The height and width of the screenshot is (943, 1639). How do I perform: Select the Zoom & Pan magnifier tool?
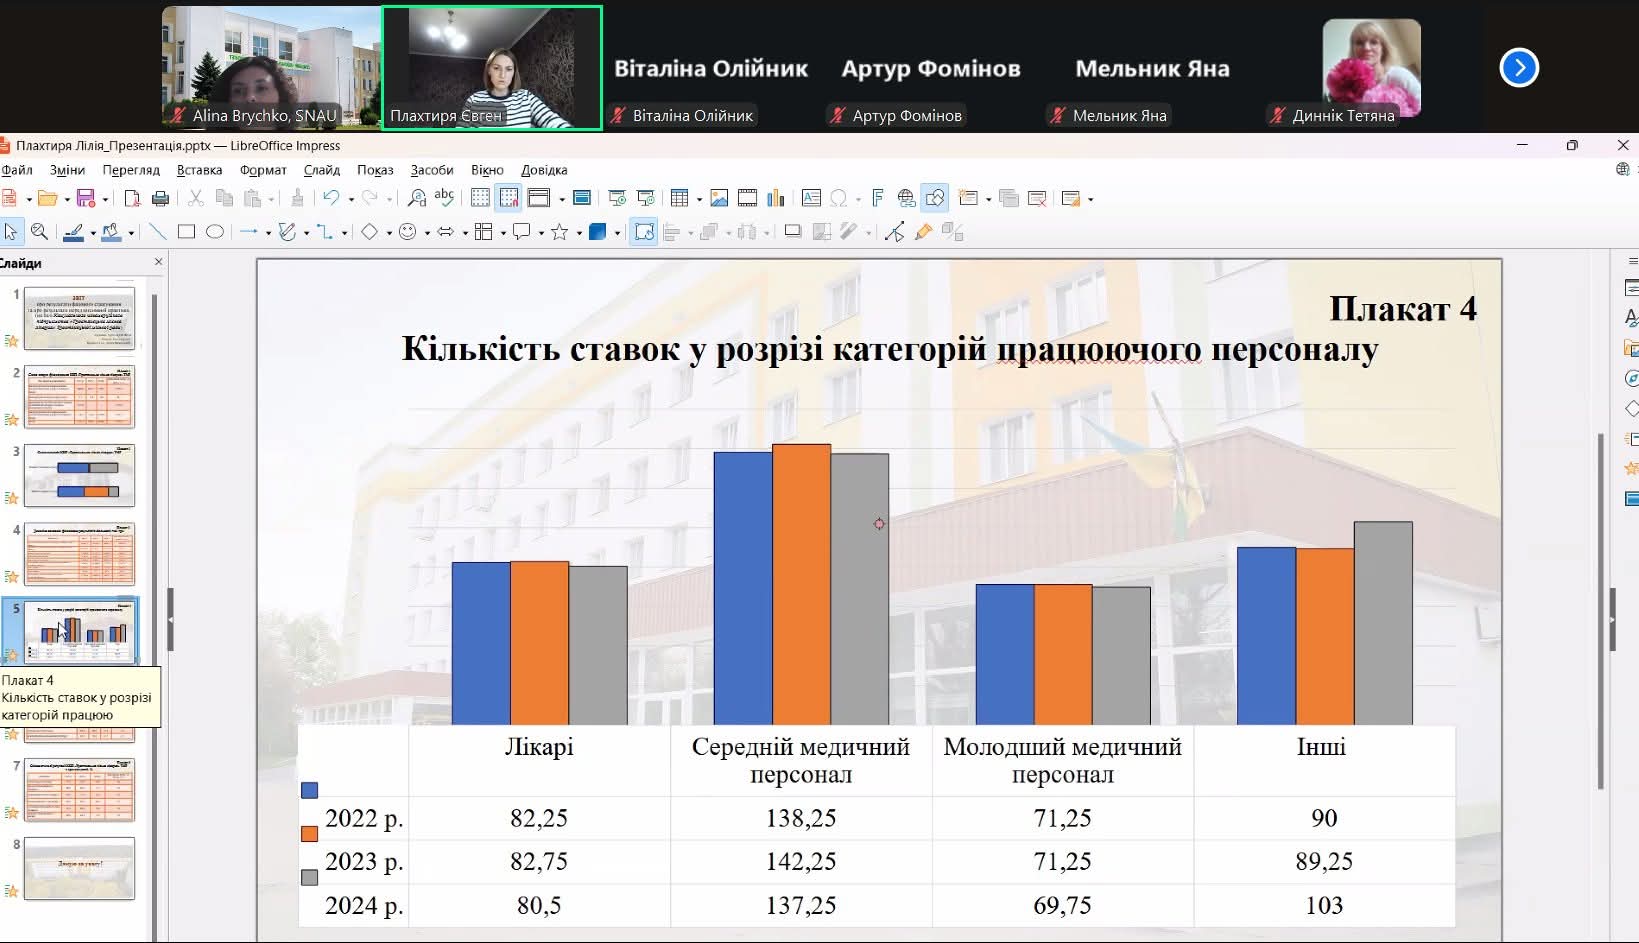click(40, 232)
